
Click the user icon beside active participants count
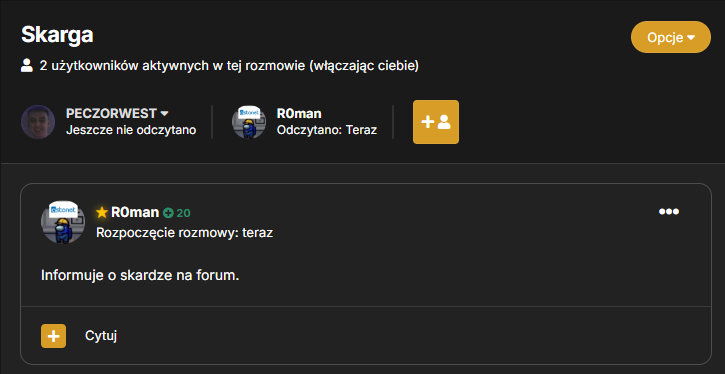point(27,66)
